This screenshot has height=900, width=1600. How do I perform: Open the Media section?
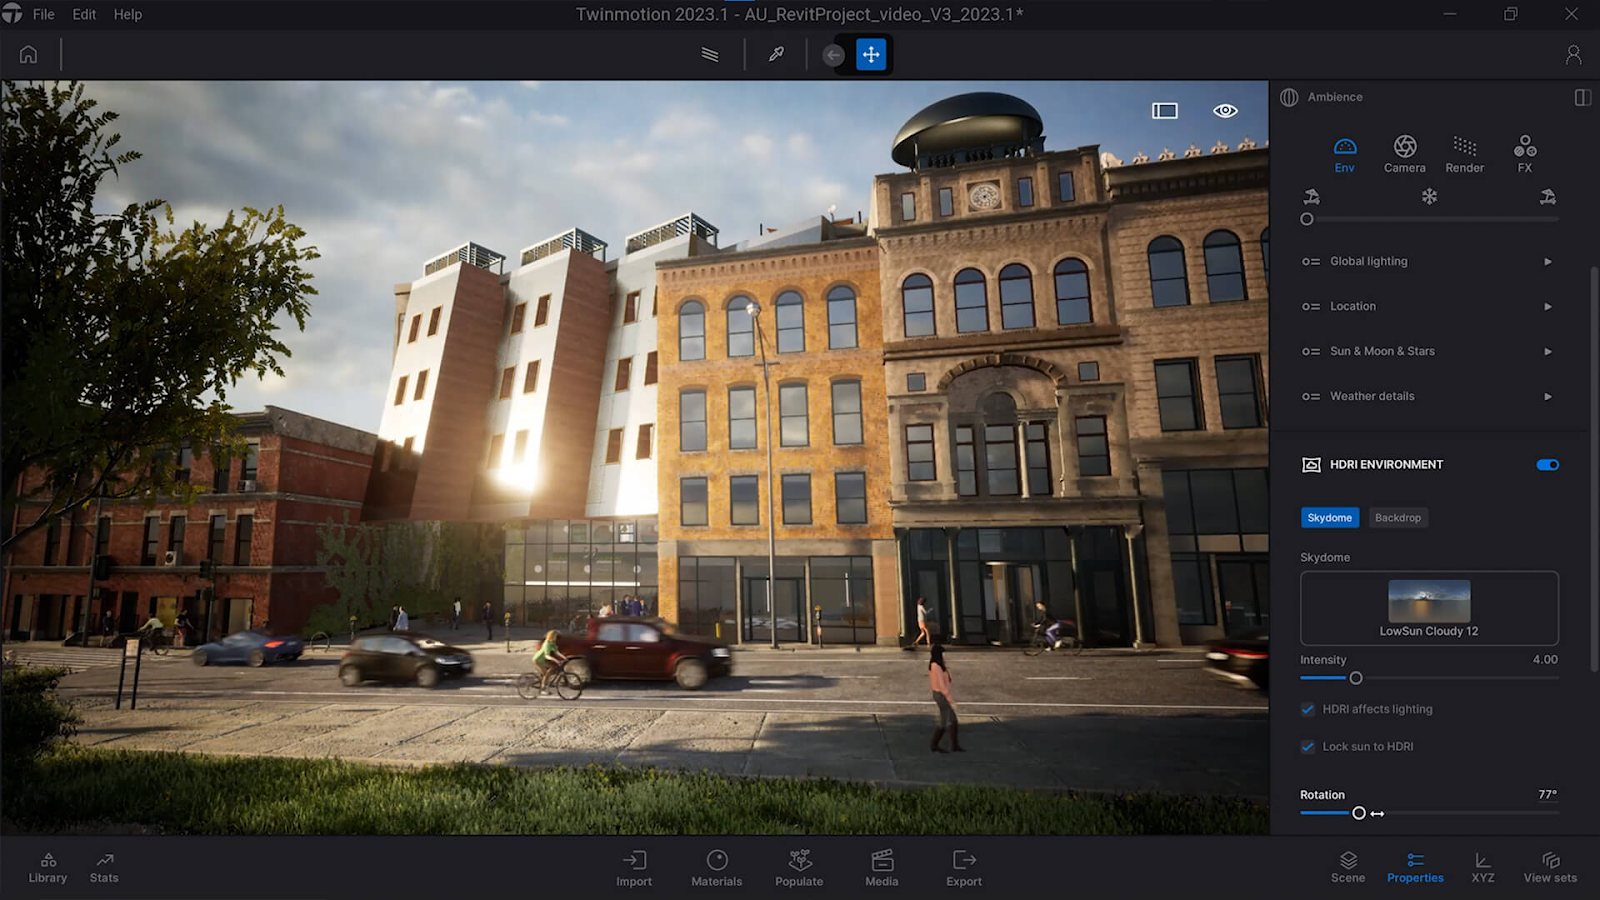click(882, 868)
